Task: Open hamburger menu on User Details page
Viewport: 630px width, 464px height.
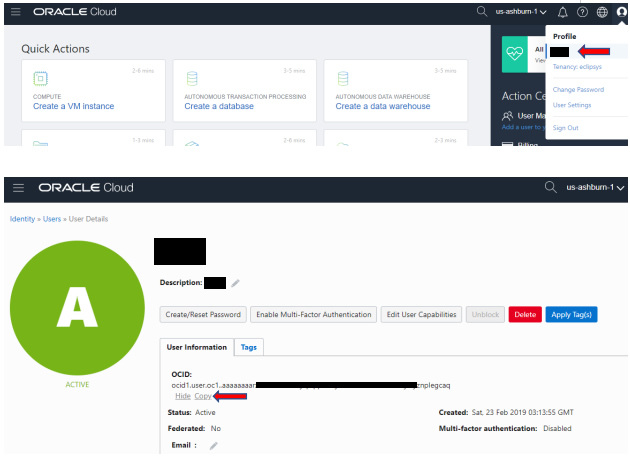Action: pos(18,187)
